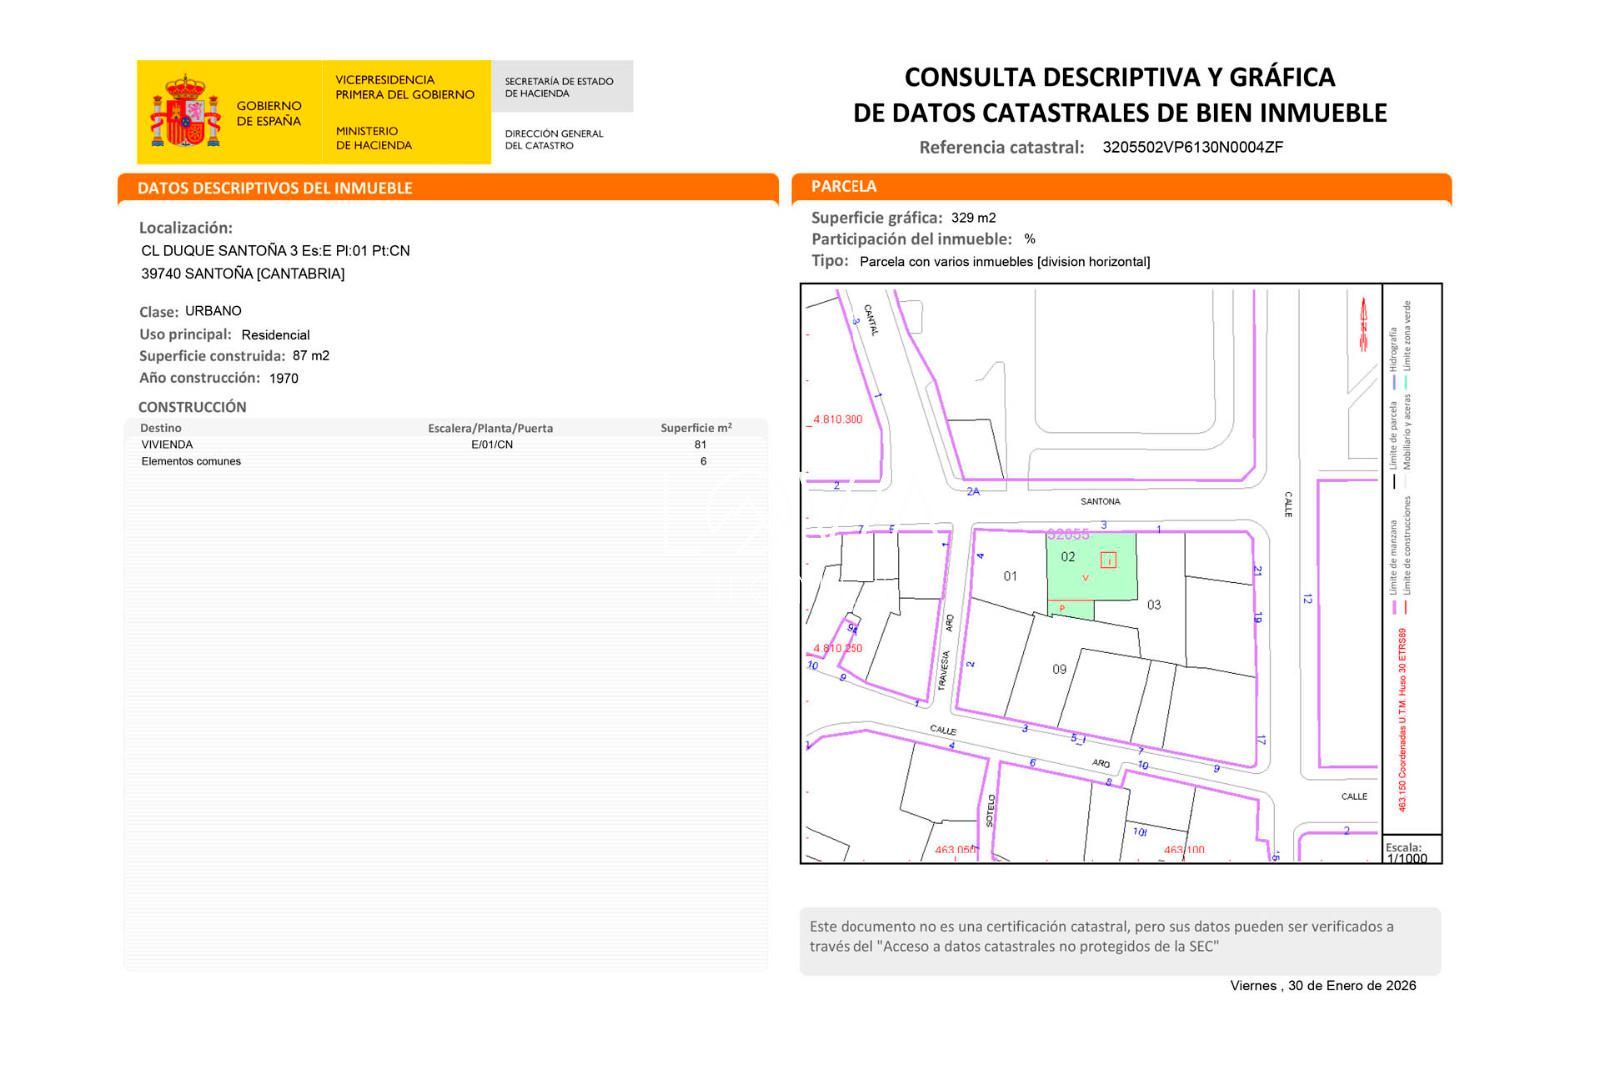The height and width of the screenshot is (1067, 1600).
Task: Click the red north arrow on the map
Action: [1361, 324]
